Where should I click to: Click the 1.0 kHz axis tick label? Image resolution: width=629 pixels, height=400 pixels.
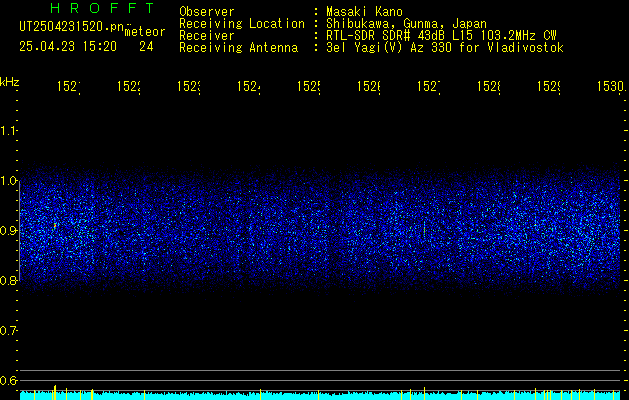coord(9,181)
